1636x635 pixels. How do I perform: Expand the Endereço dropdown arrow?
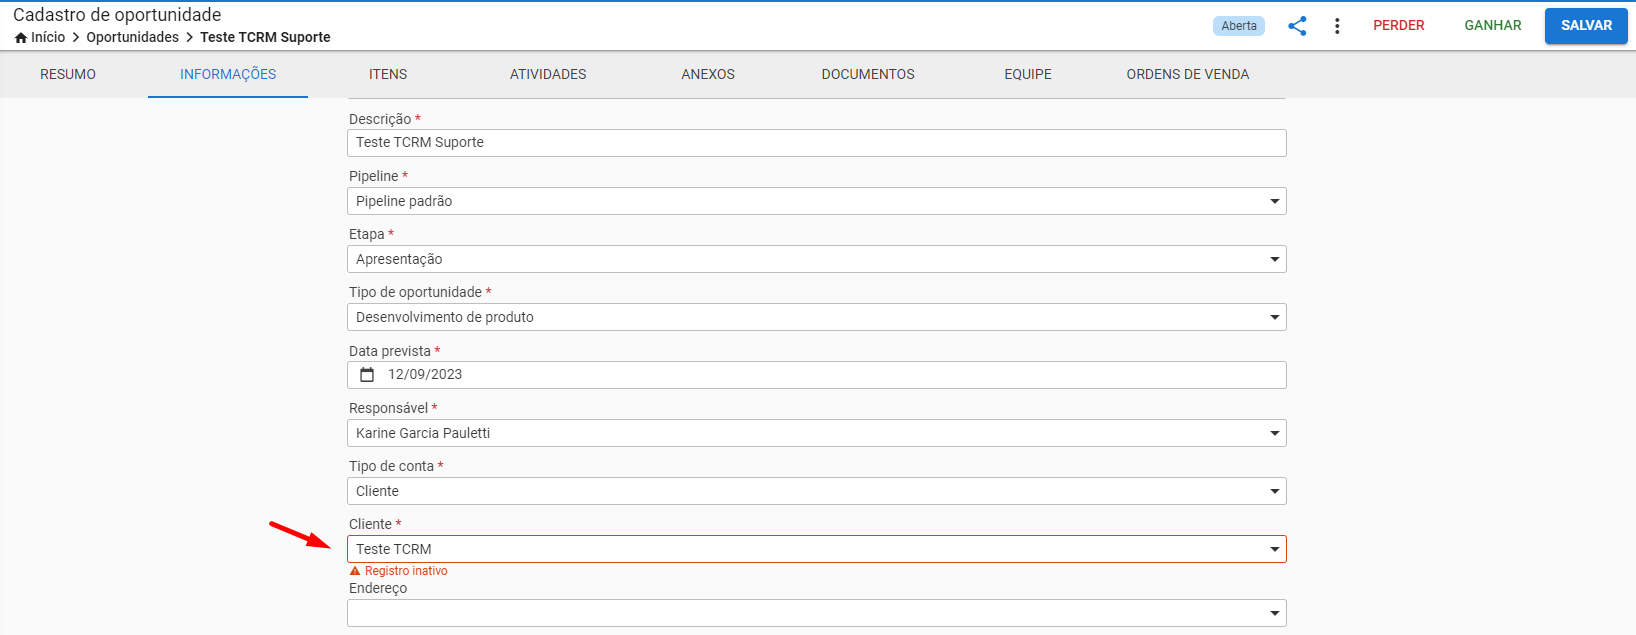click(1274, 614)
